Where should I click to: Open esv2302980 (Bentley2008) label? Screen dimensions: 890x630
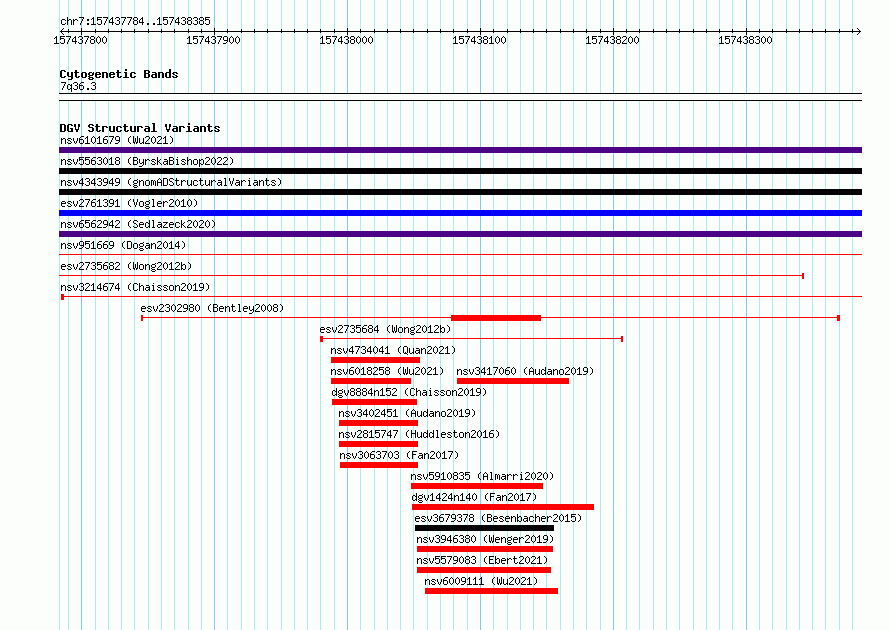tap(212, 308)
